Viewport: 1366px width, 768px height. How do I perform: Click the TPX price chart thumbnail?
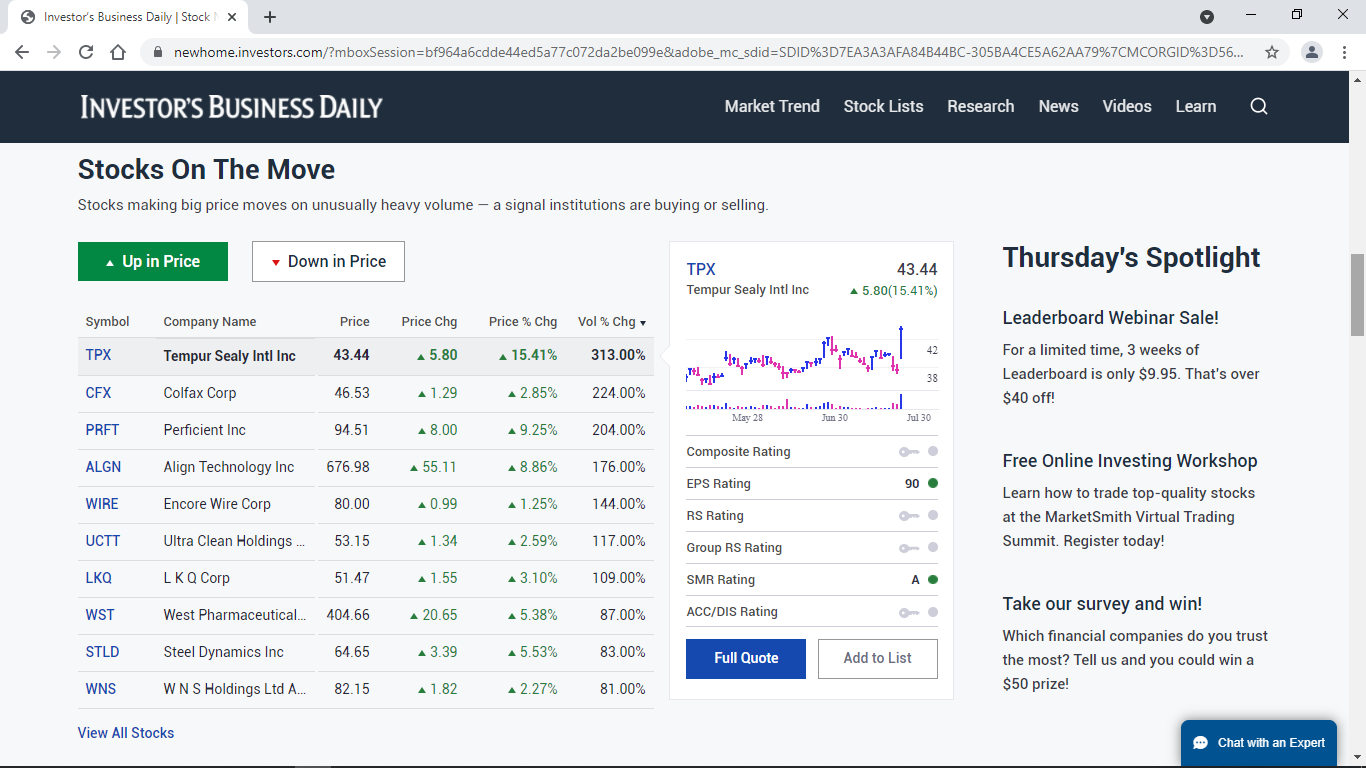tap(810, 372)
